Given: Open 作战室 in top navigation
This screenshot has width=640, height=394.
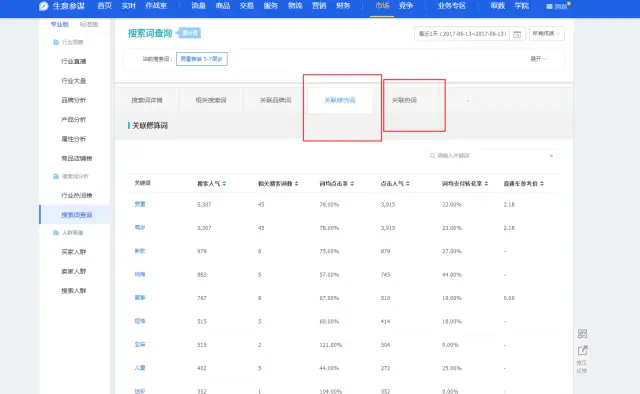Looking at the screenshot, I should click(x=156, y=6).
